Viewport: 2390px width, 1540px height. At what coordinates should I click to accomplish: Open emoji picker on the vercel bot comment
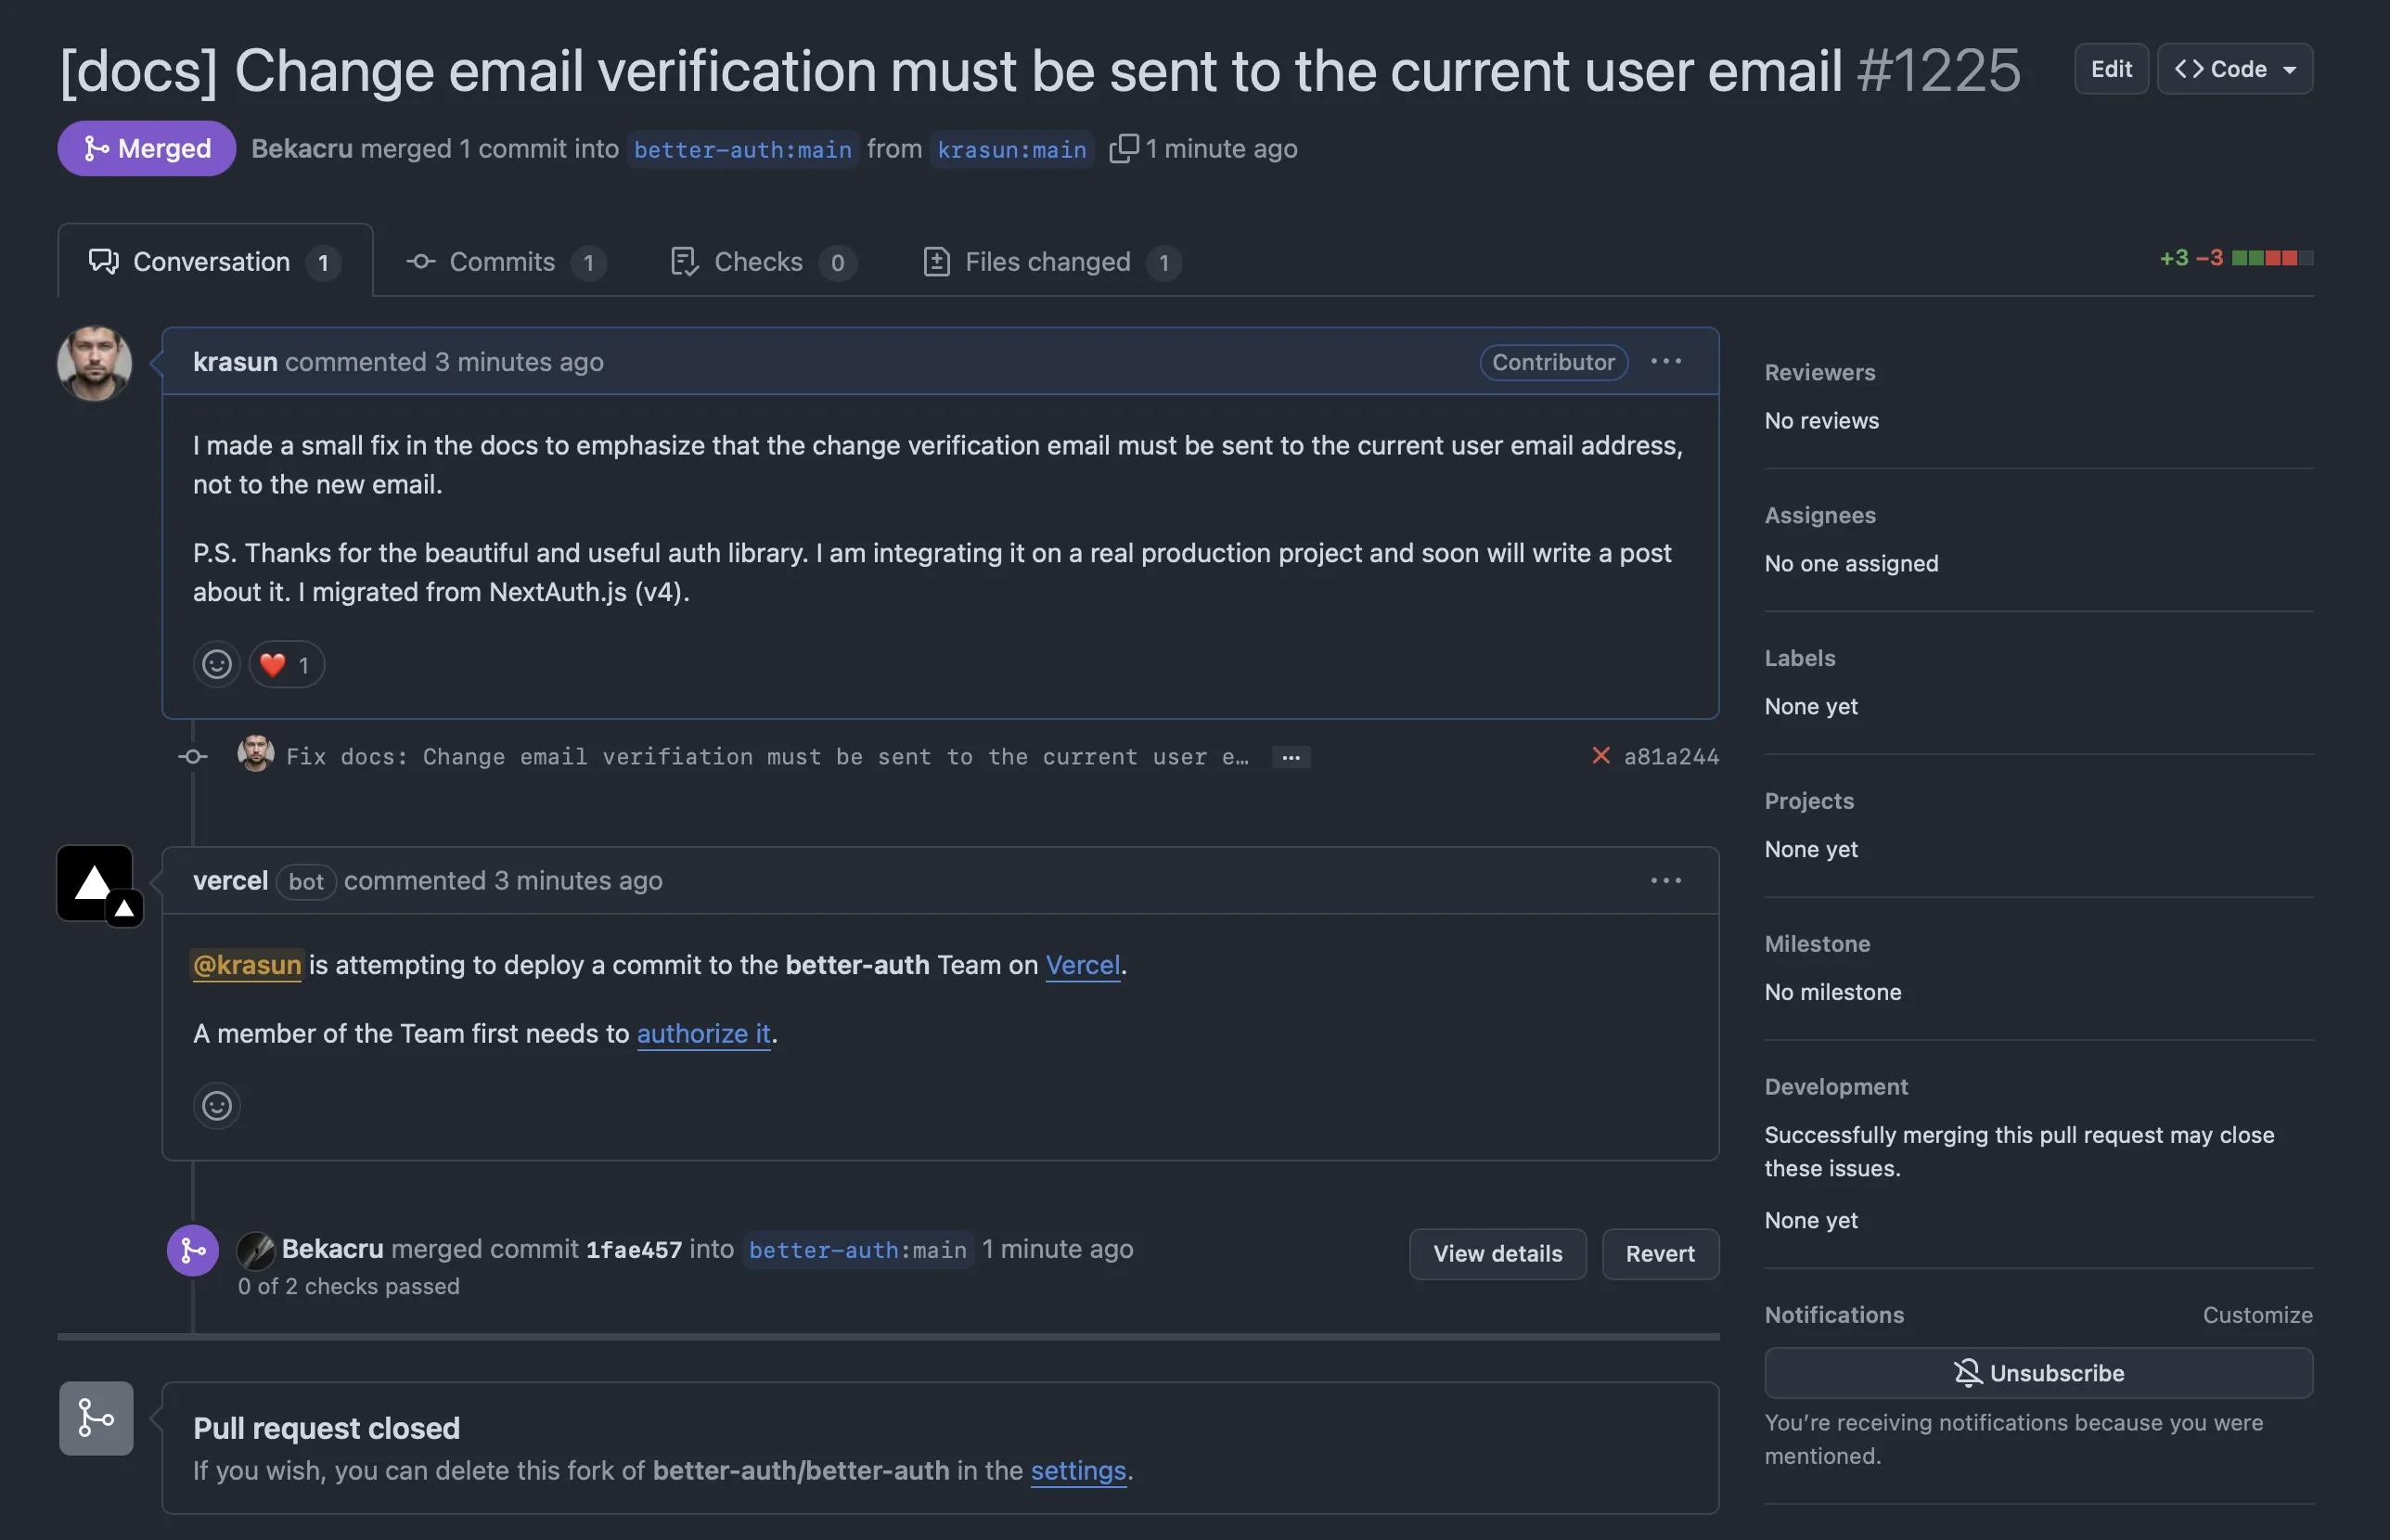tap(216, 1105)
